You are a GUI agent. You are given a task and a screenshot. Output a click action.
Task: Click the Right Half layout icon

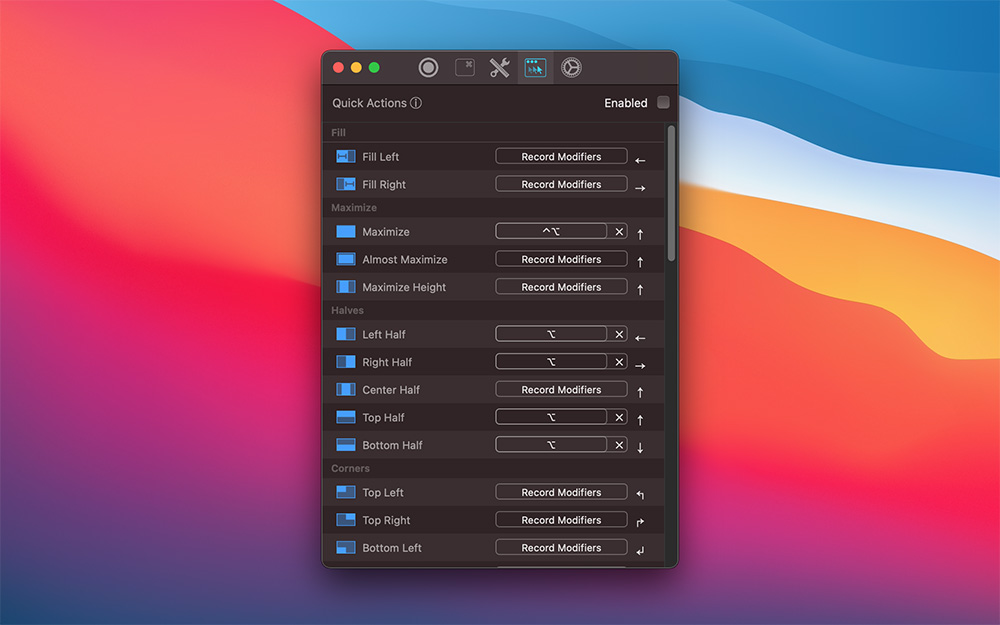346,362
